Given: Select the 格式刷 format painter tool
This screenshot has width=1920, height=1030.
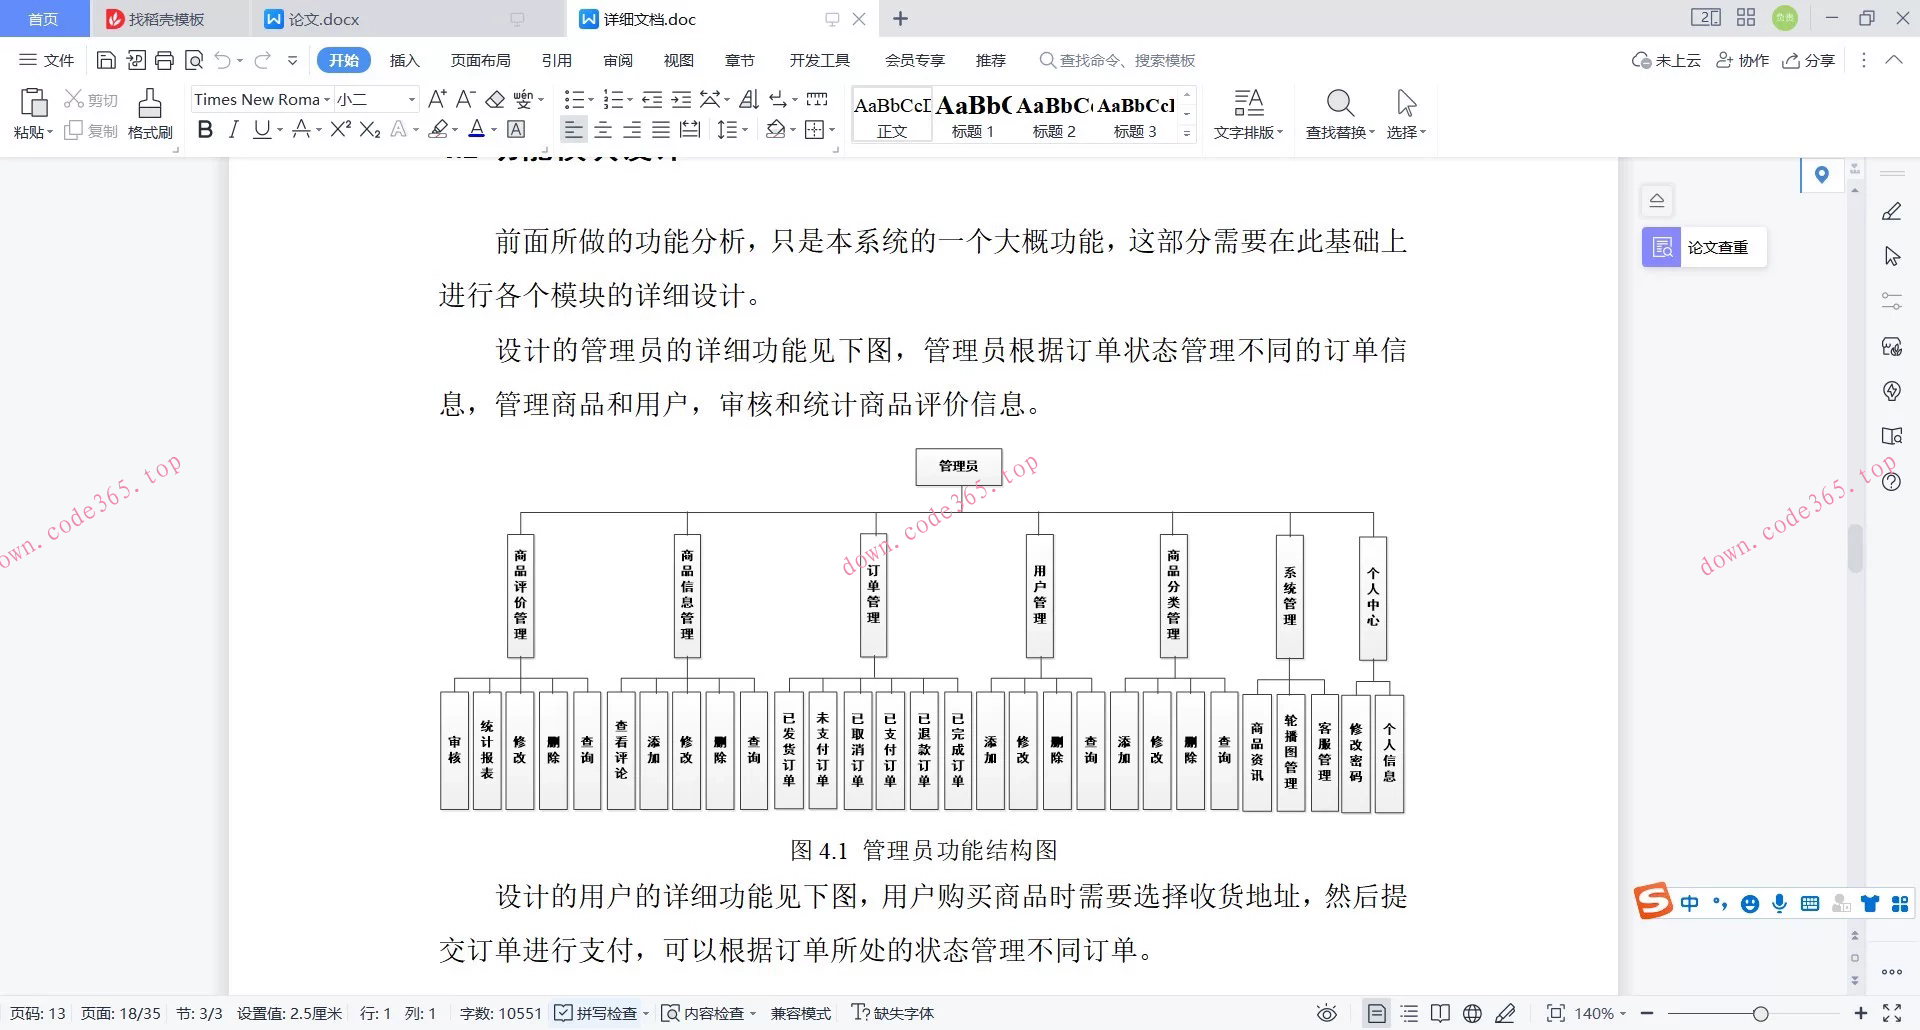Looking at the screenshot, I should click(x=150, y=113).
